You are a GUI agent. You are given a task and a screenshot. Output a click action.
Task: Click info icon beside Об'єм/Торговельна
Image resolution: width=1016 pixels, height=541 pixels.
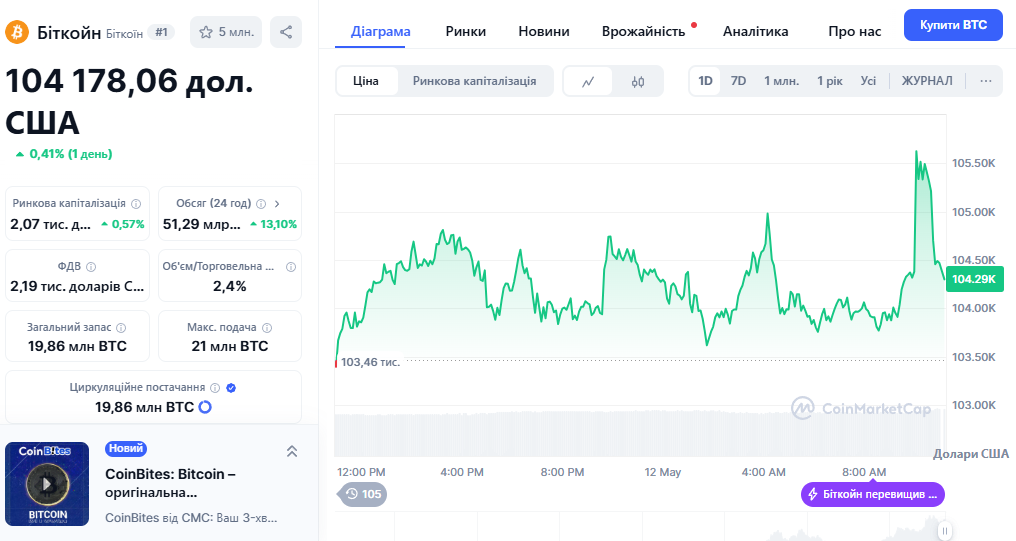[x=291, y=267]
